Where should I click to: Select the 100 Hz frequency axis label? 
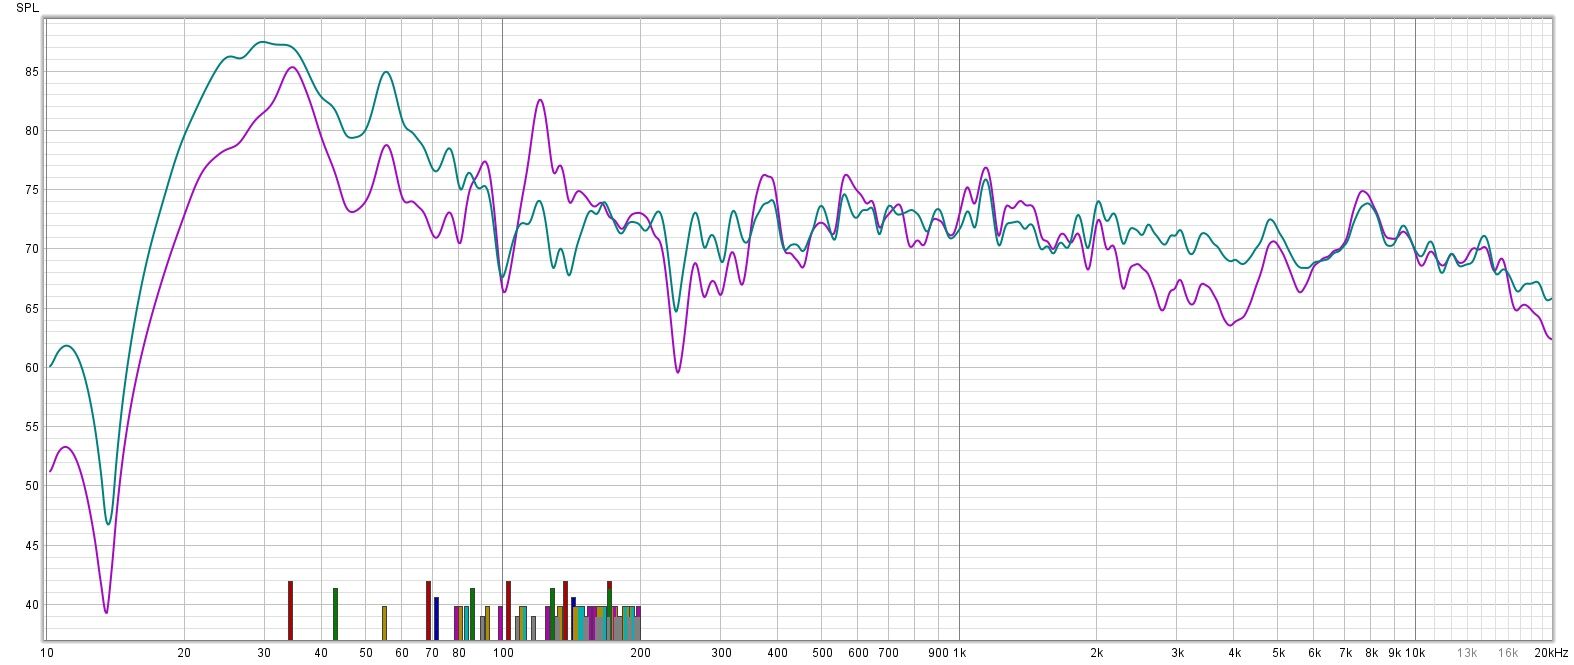click(x=503, y=653)
